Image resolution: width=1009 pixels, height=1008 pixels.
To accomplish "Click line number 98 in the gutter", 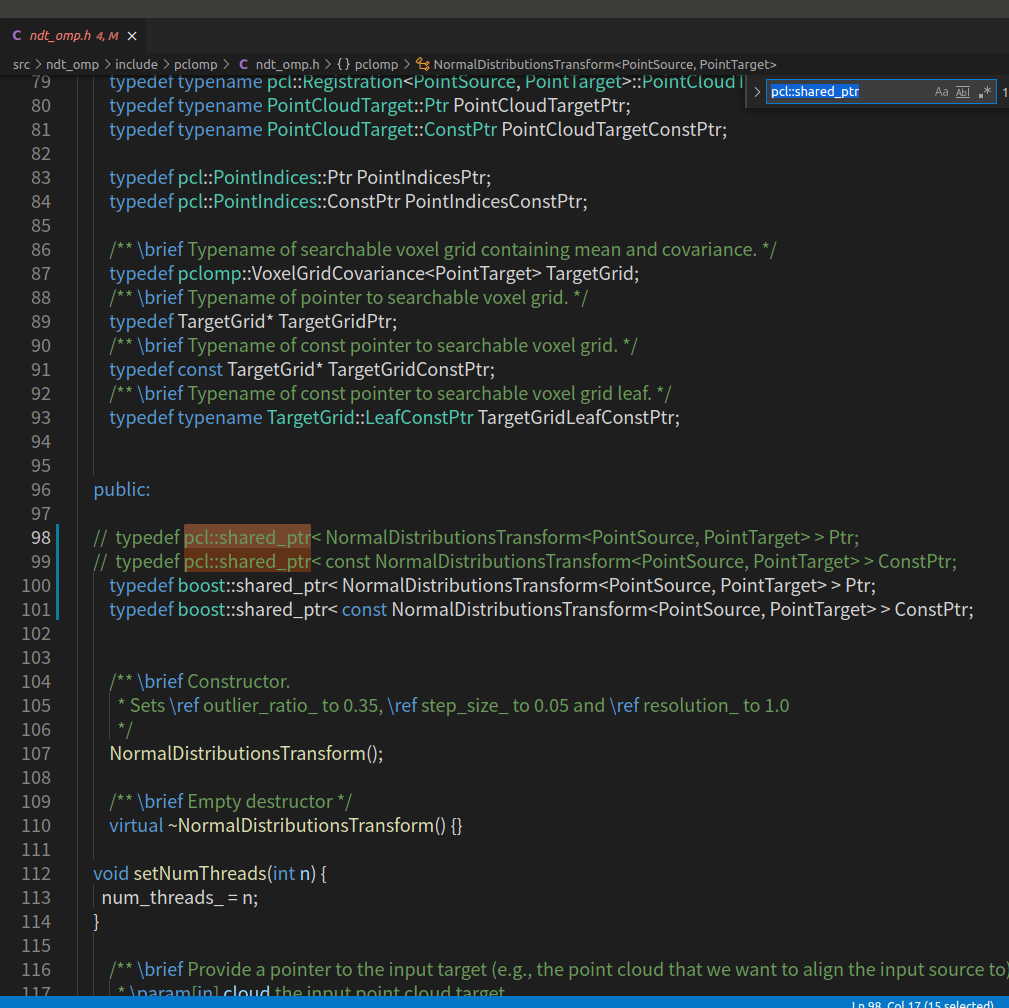I will pos(41,537).
